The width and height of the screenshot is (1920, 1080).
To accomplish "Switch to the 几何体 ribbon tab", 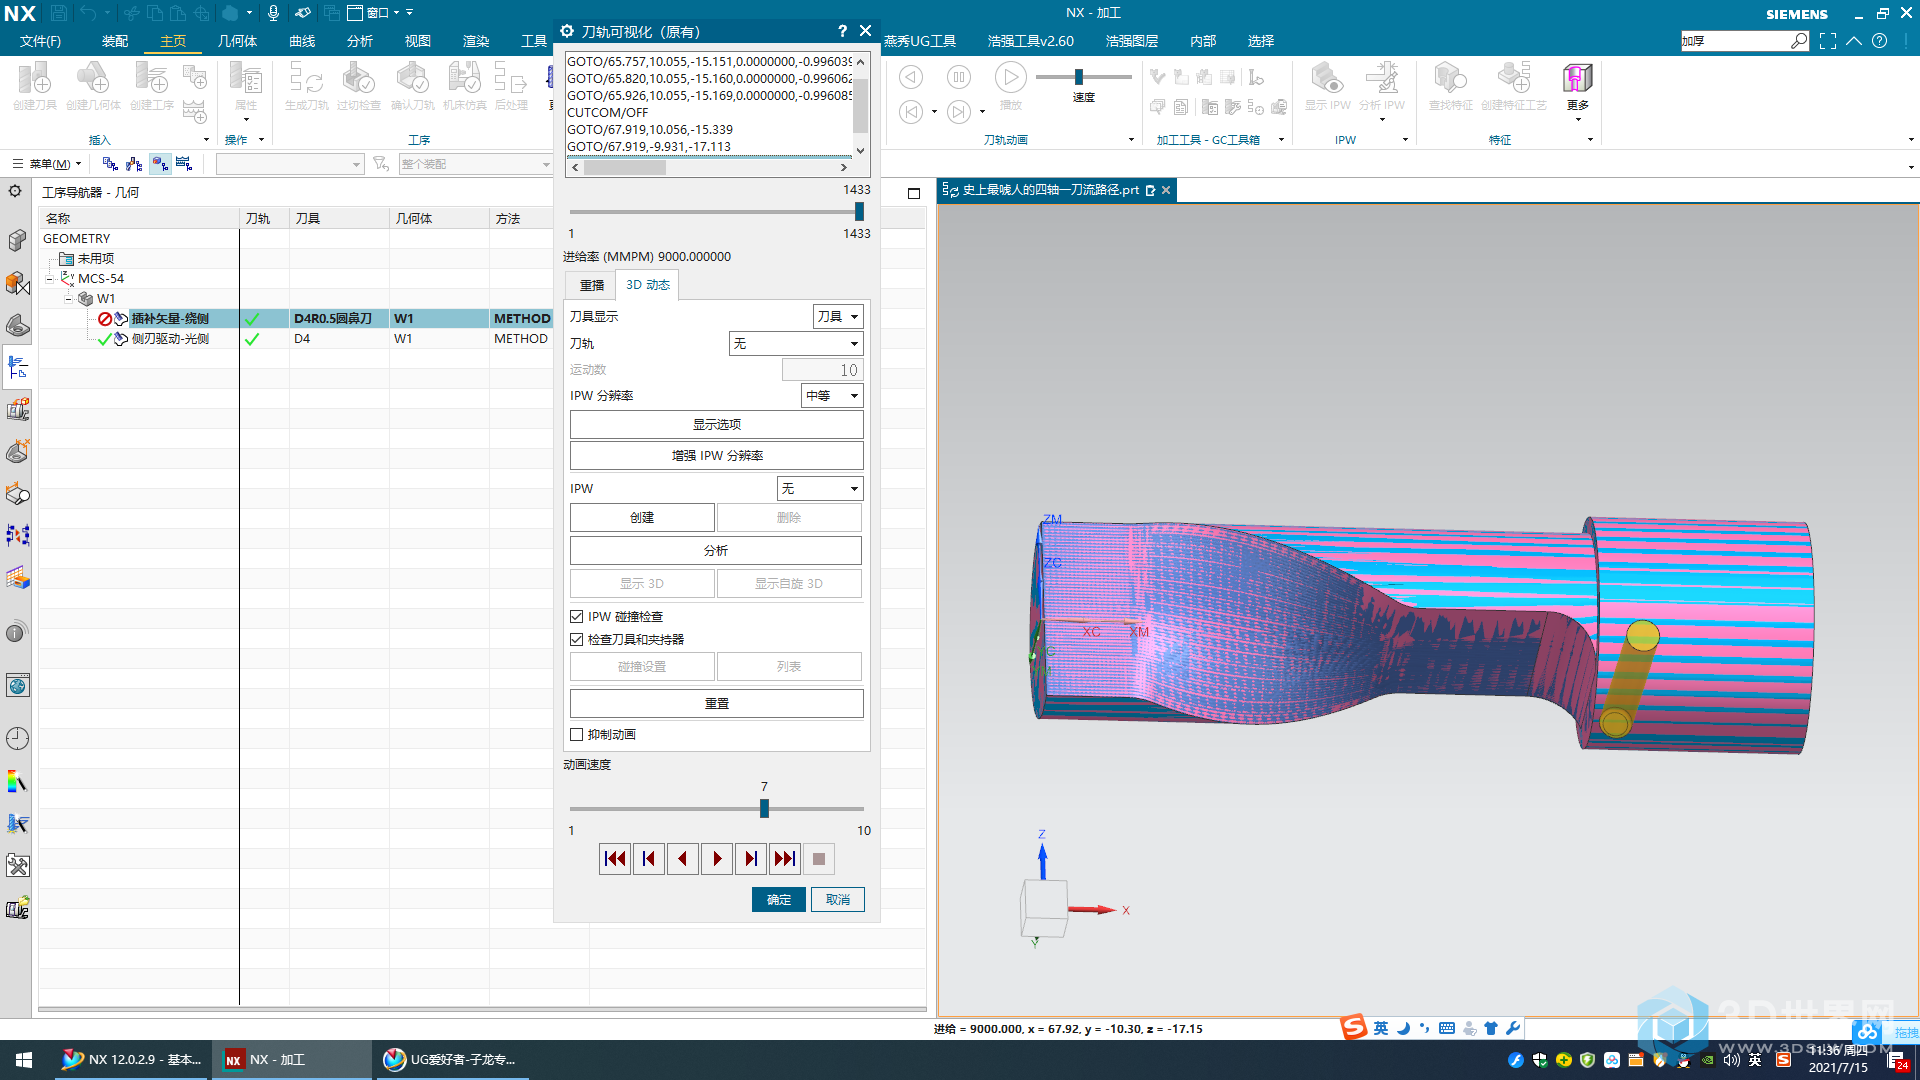I will pyautogui.click(x=237, y=41).
